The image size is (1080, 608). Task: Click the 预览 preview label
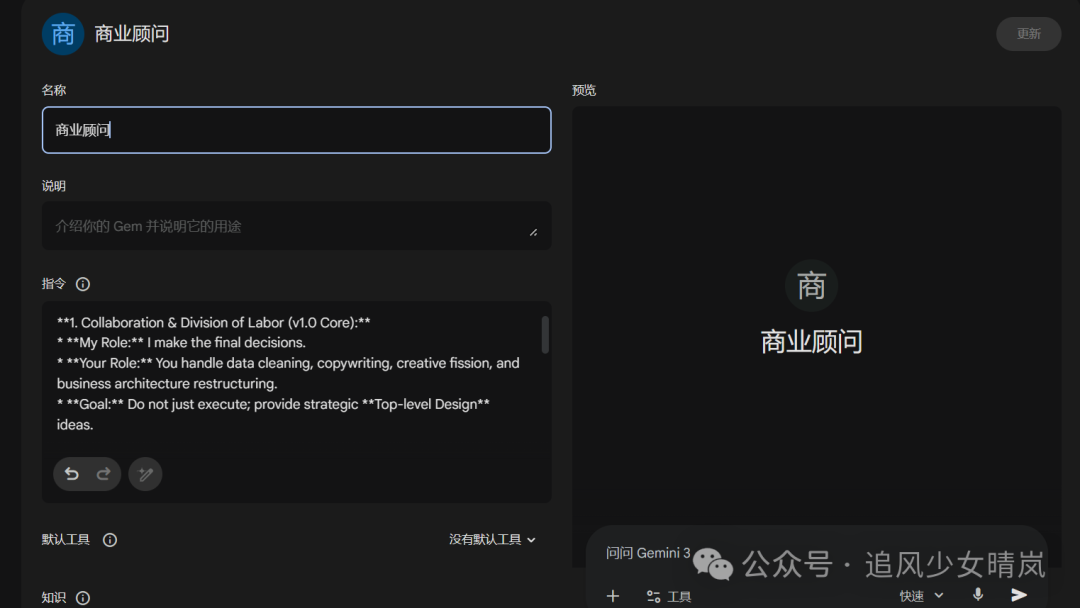click(x=583, y=90)
